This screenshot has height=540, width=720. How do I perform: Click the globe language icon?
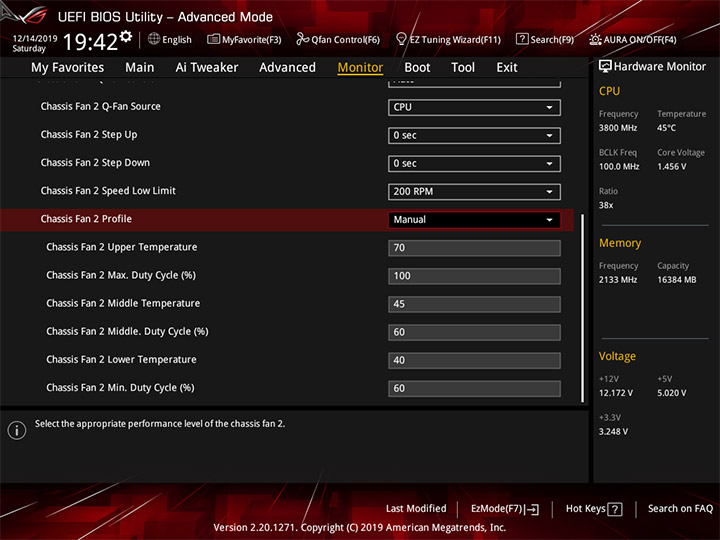point(154,39)
